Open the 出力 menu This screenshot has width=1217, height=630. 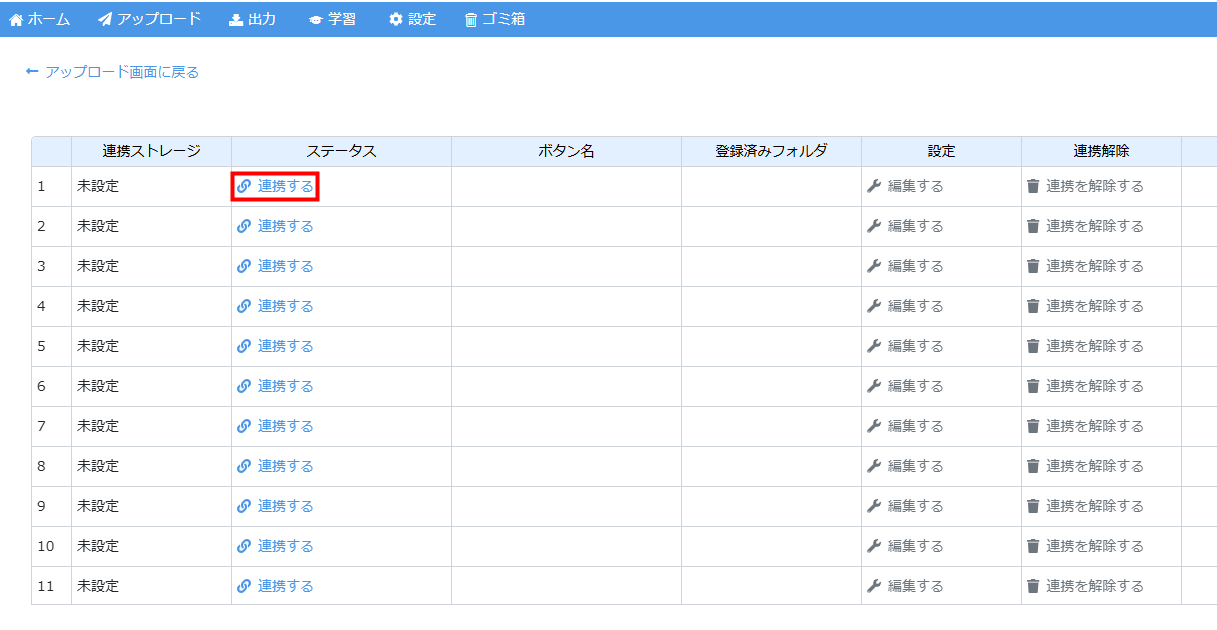coord(252,19)
